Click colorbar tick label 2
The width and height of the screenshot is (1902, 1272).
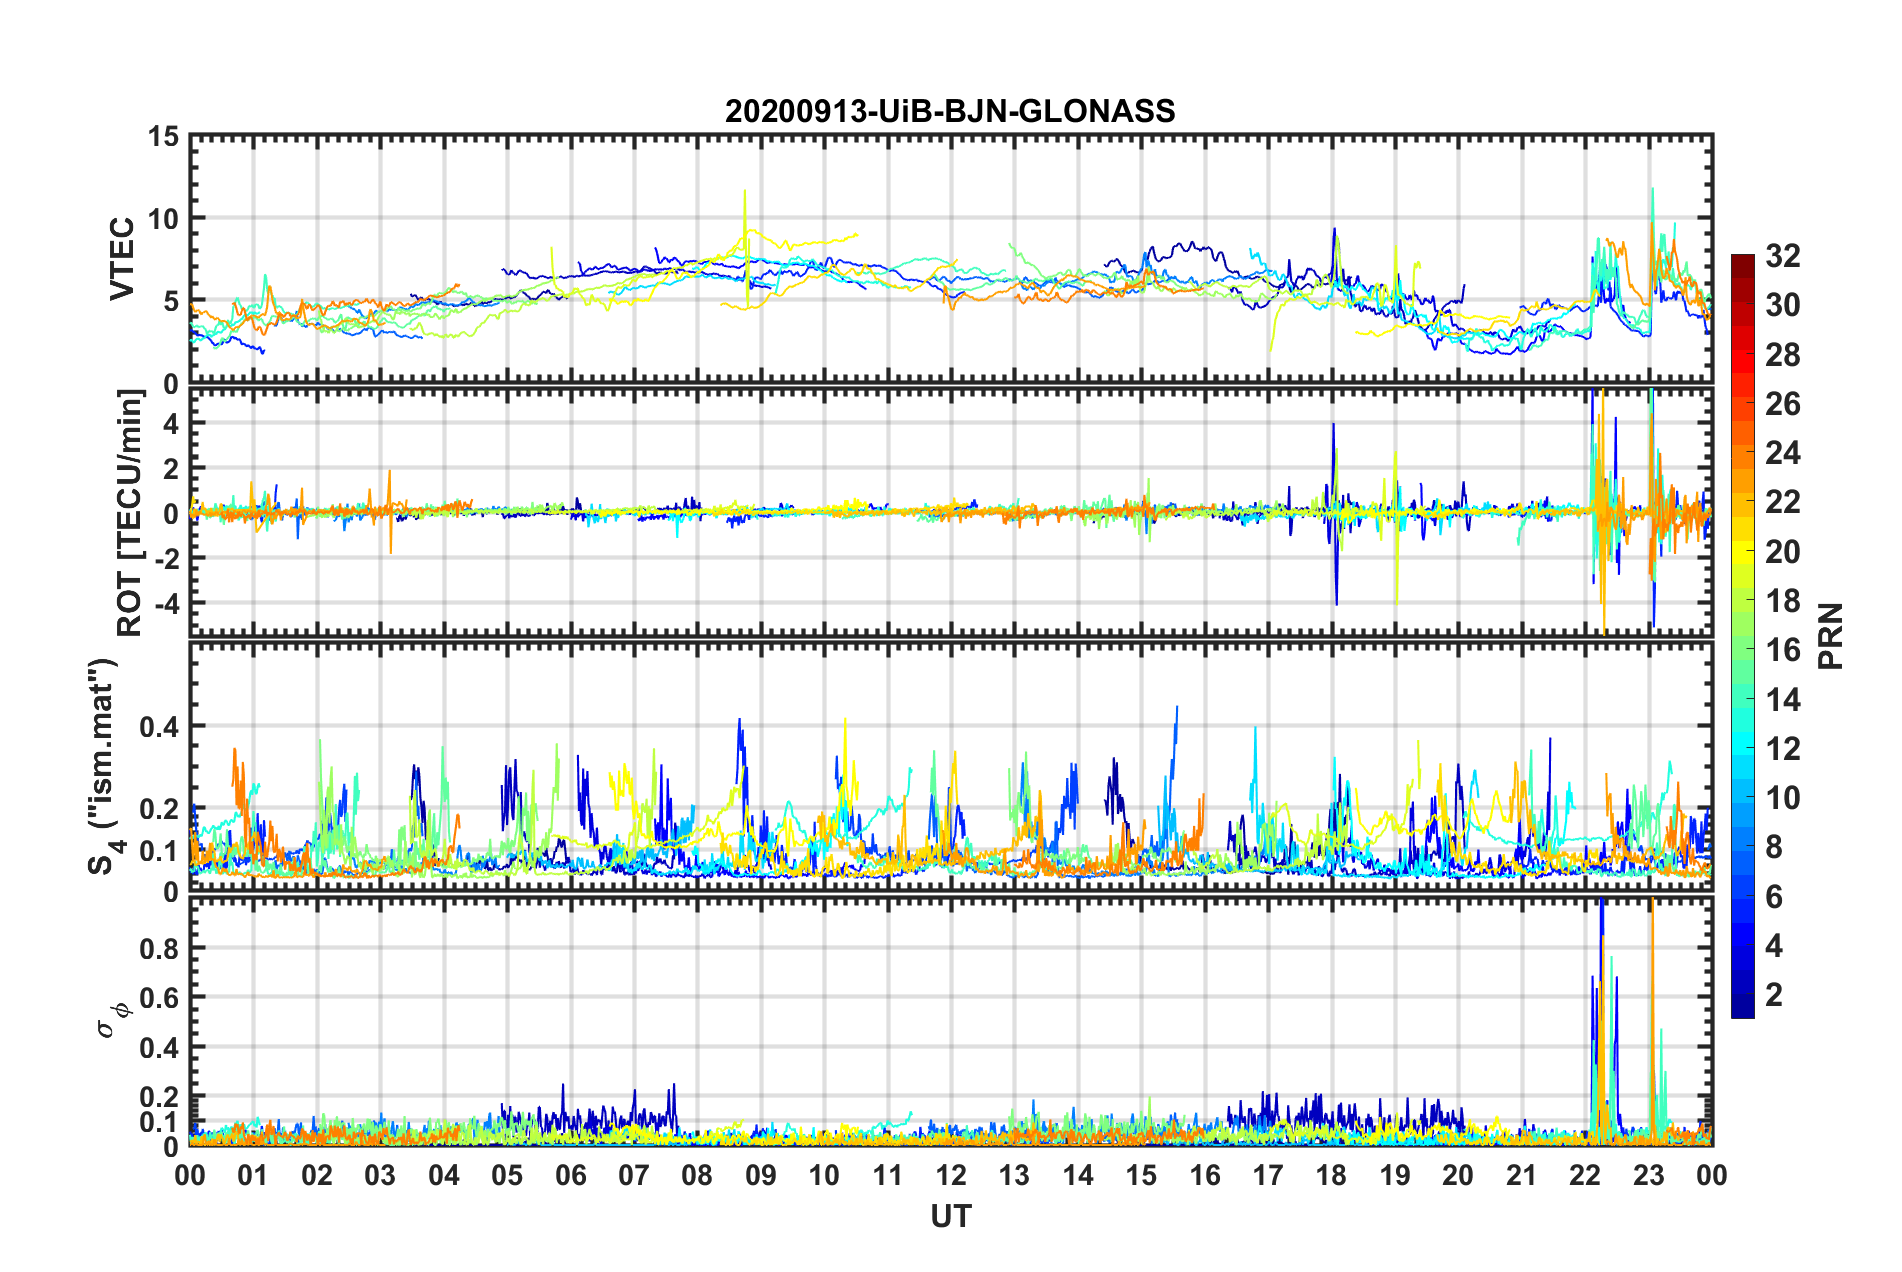[1774, 995]
